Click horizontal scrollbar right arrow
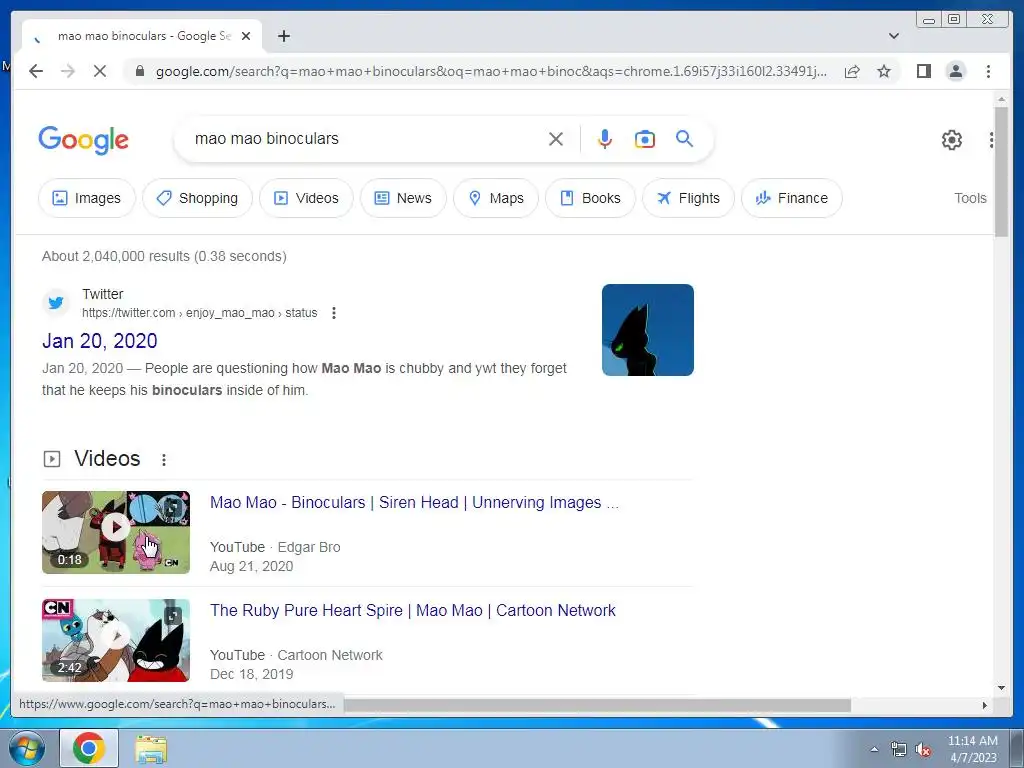The height and width of the screenshot is (768, 1024). point(985,705)
